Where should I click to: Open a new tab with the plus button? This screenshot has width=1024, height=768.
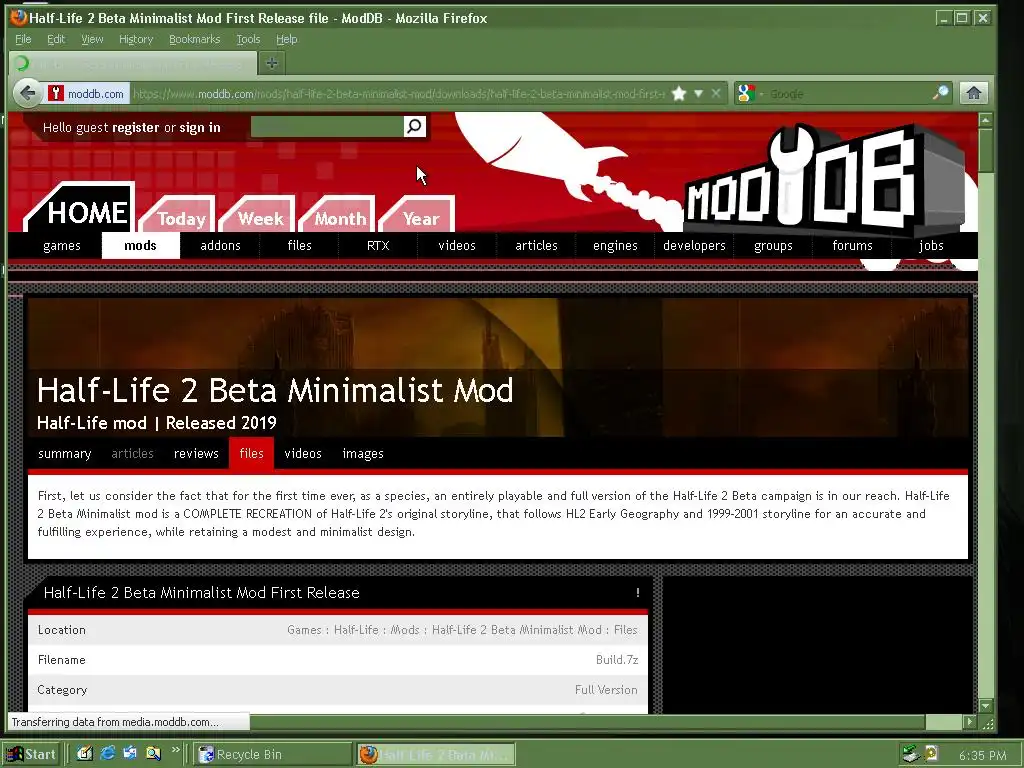pos(272,63)
